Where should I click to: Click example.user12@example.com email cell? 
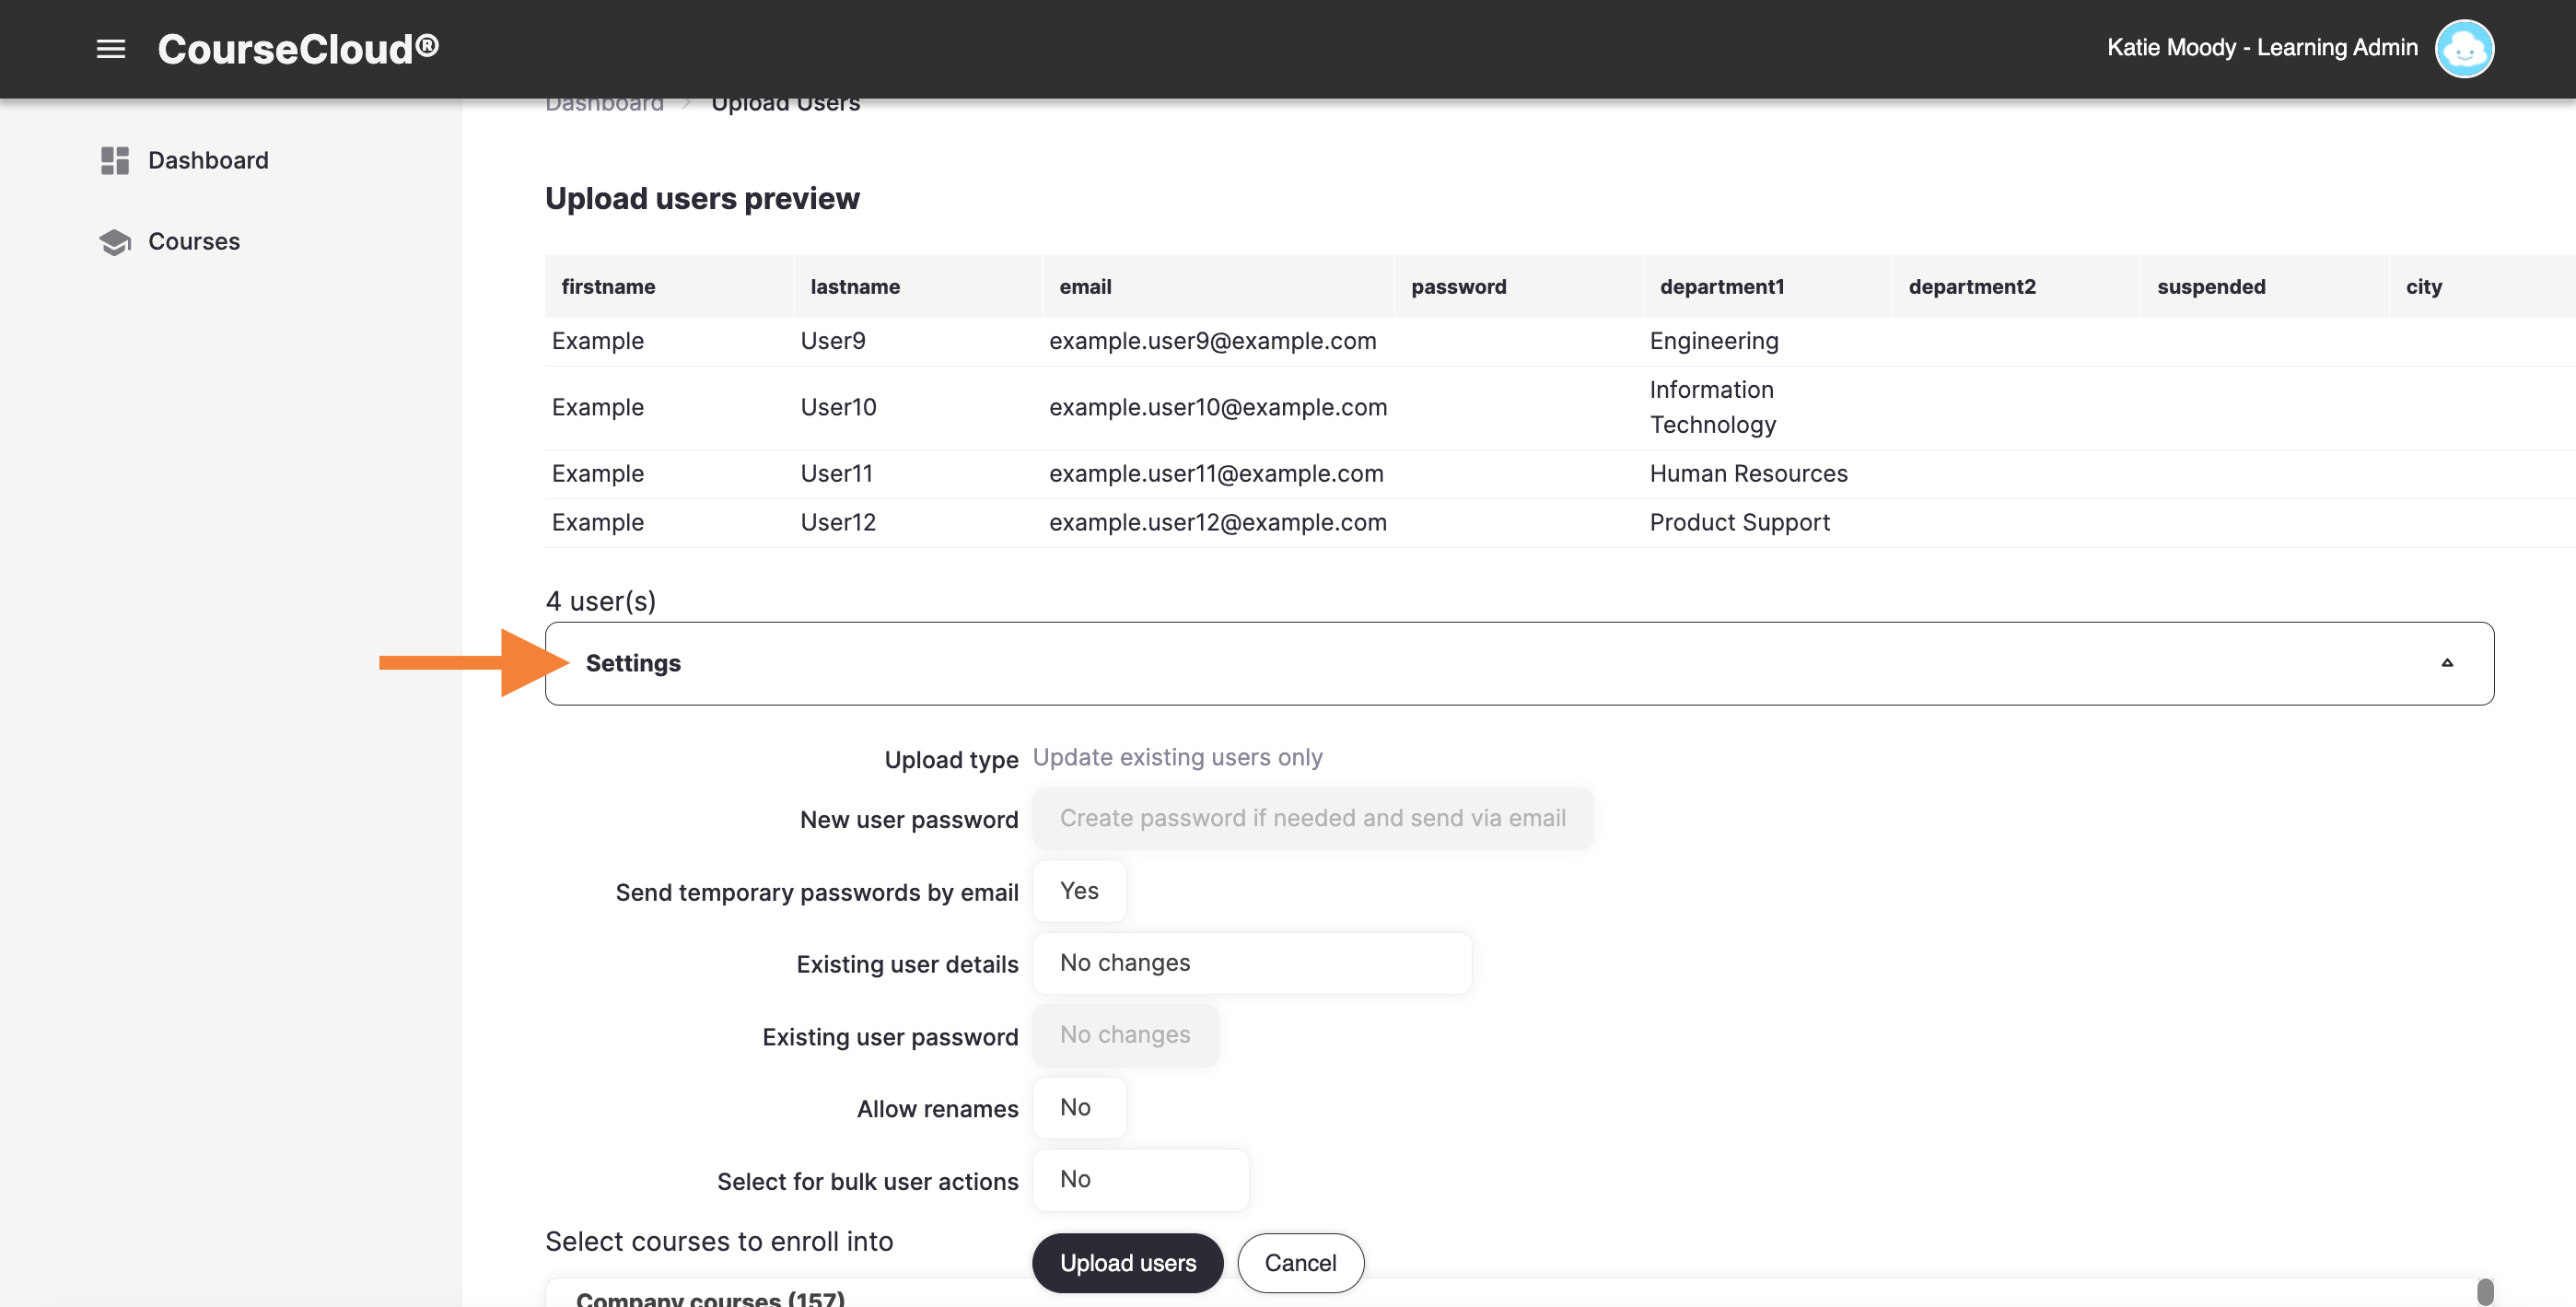click(1217, 522)
